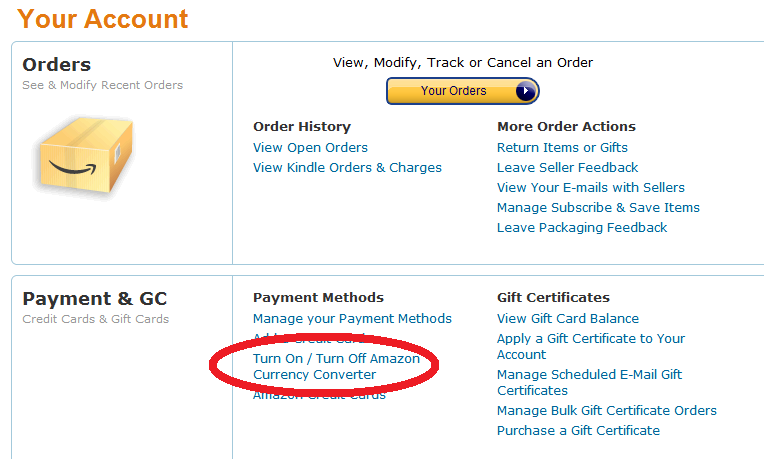The height and width of the screenshot is (459, 764).
Task: Open View Open Orders link
Action: tap(310, 148)
